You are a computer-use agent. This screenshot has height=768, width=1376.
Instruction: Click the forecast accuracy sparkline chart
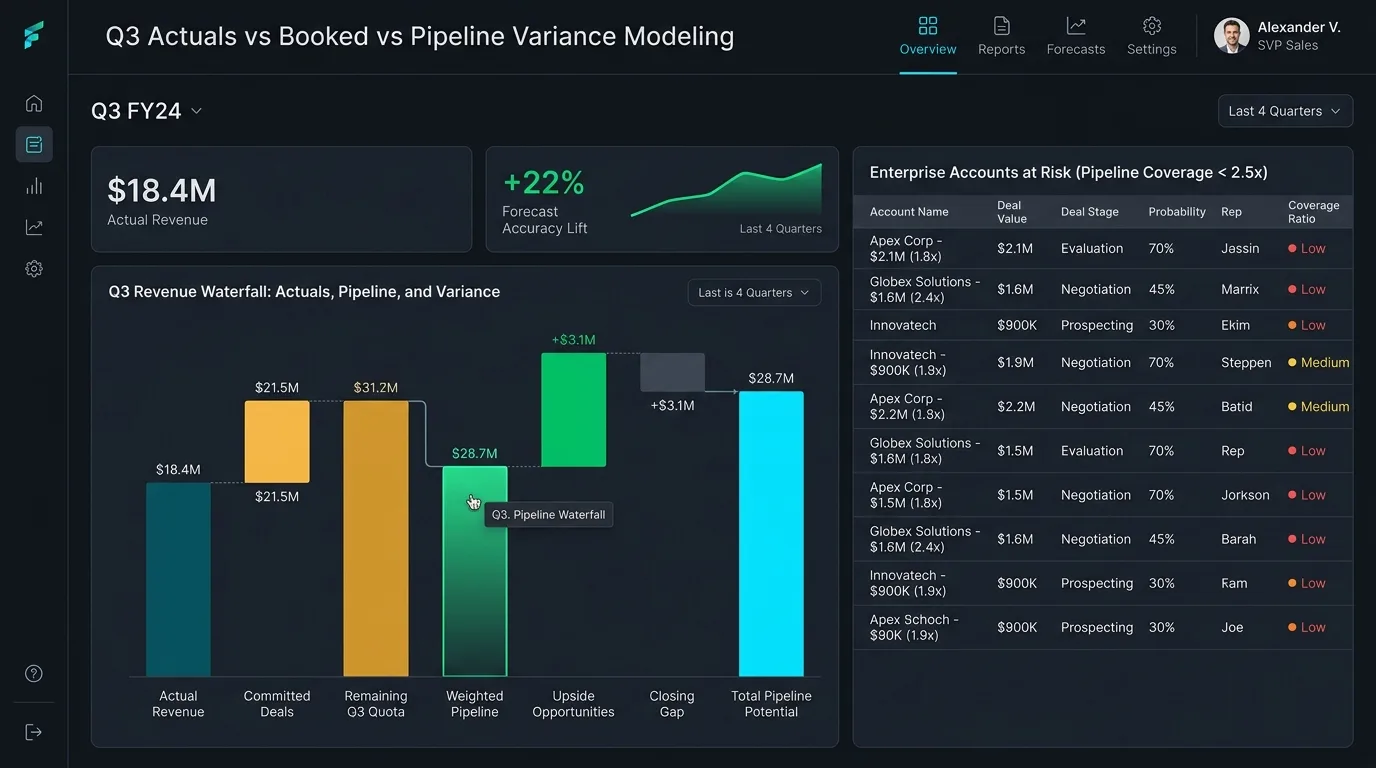tap(727, 190)
